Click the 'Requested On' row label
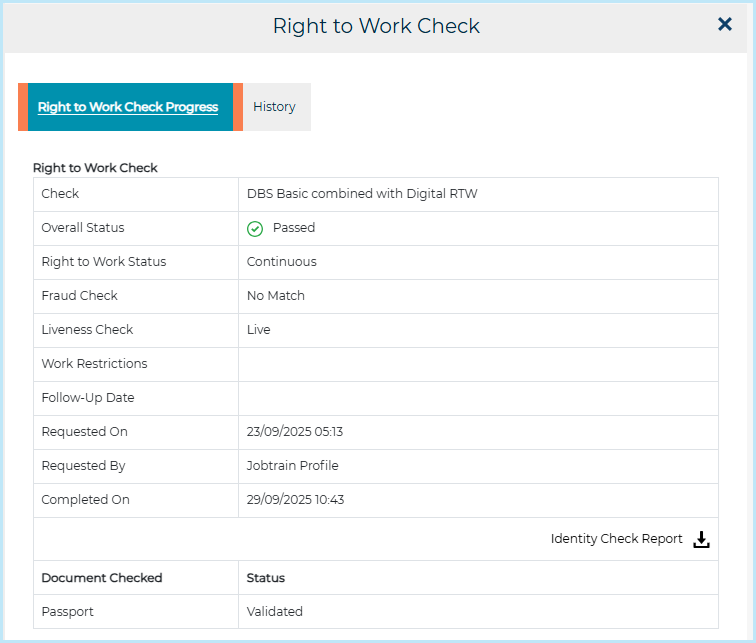The image size is (756, 643). (x=84, y=431)
